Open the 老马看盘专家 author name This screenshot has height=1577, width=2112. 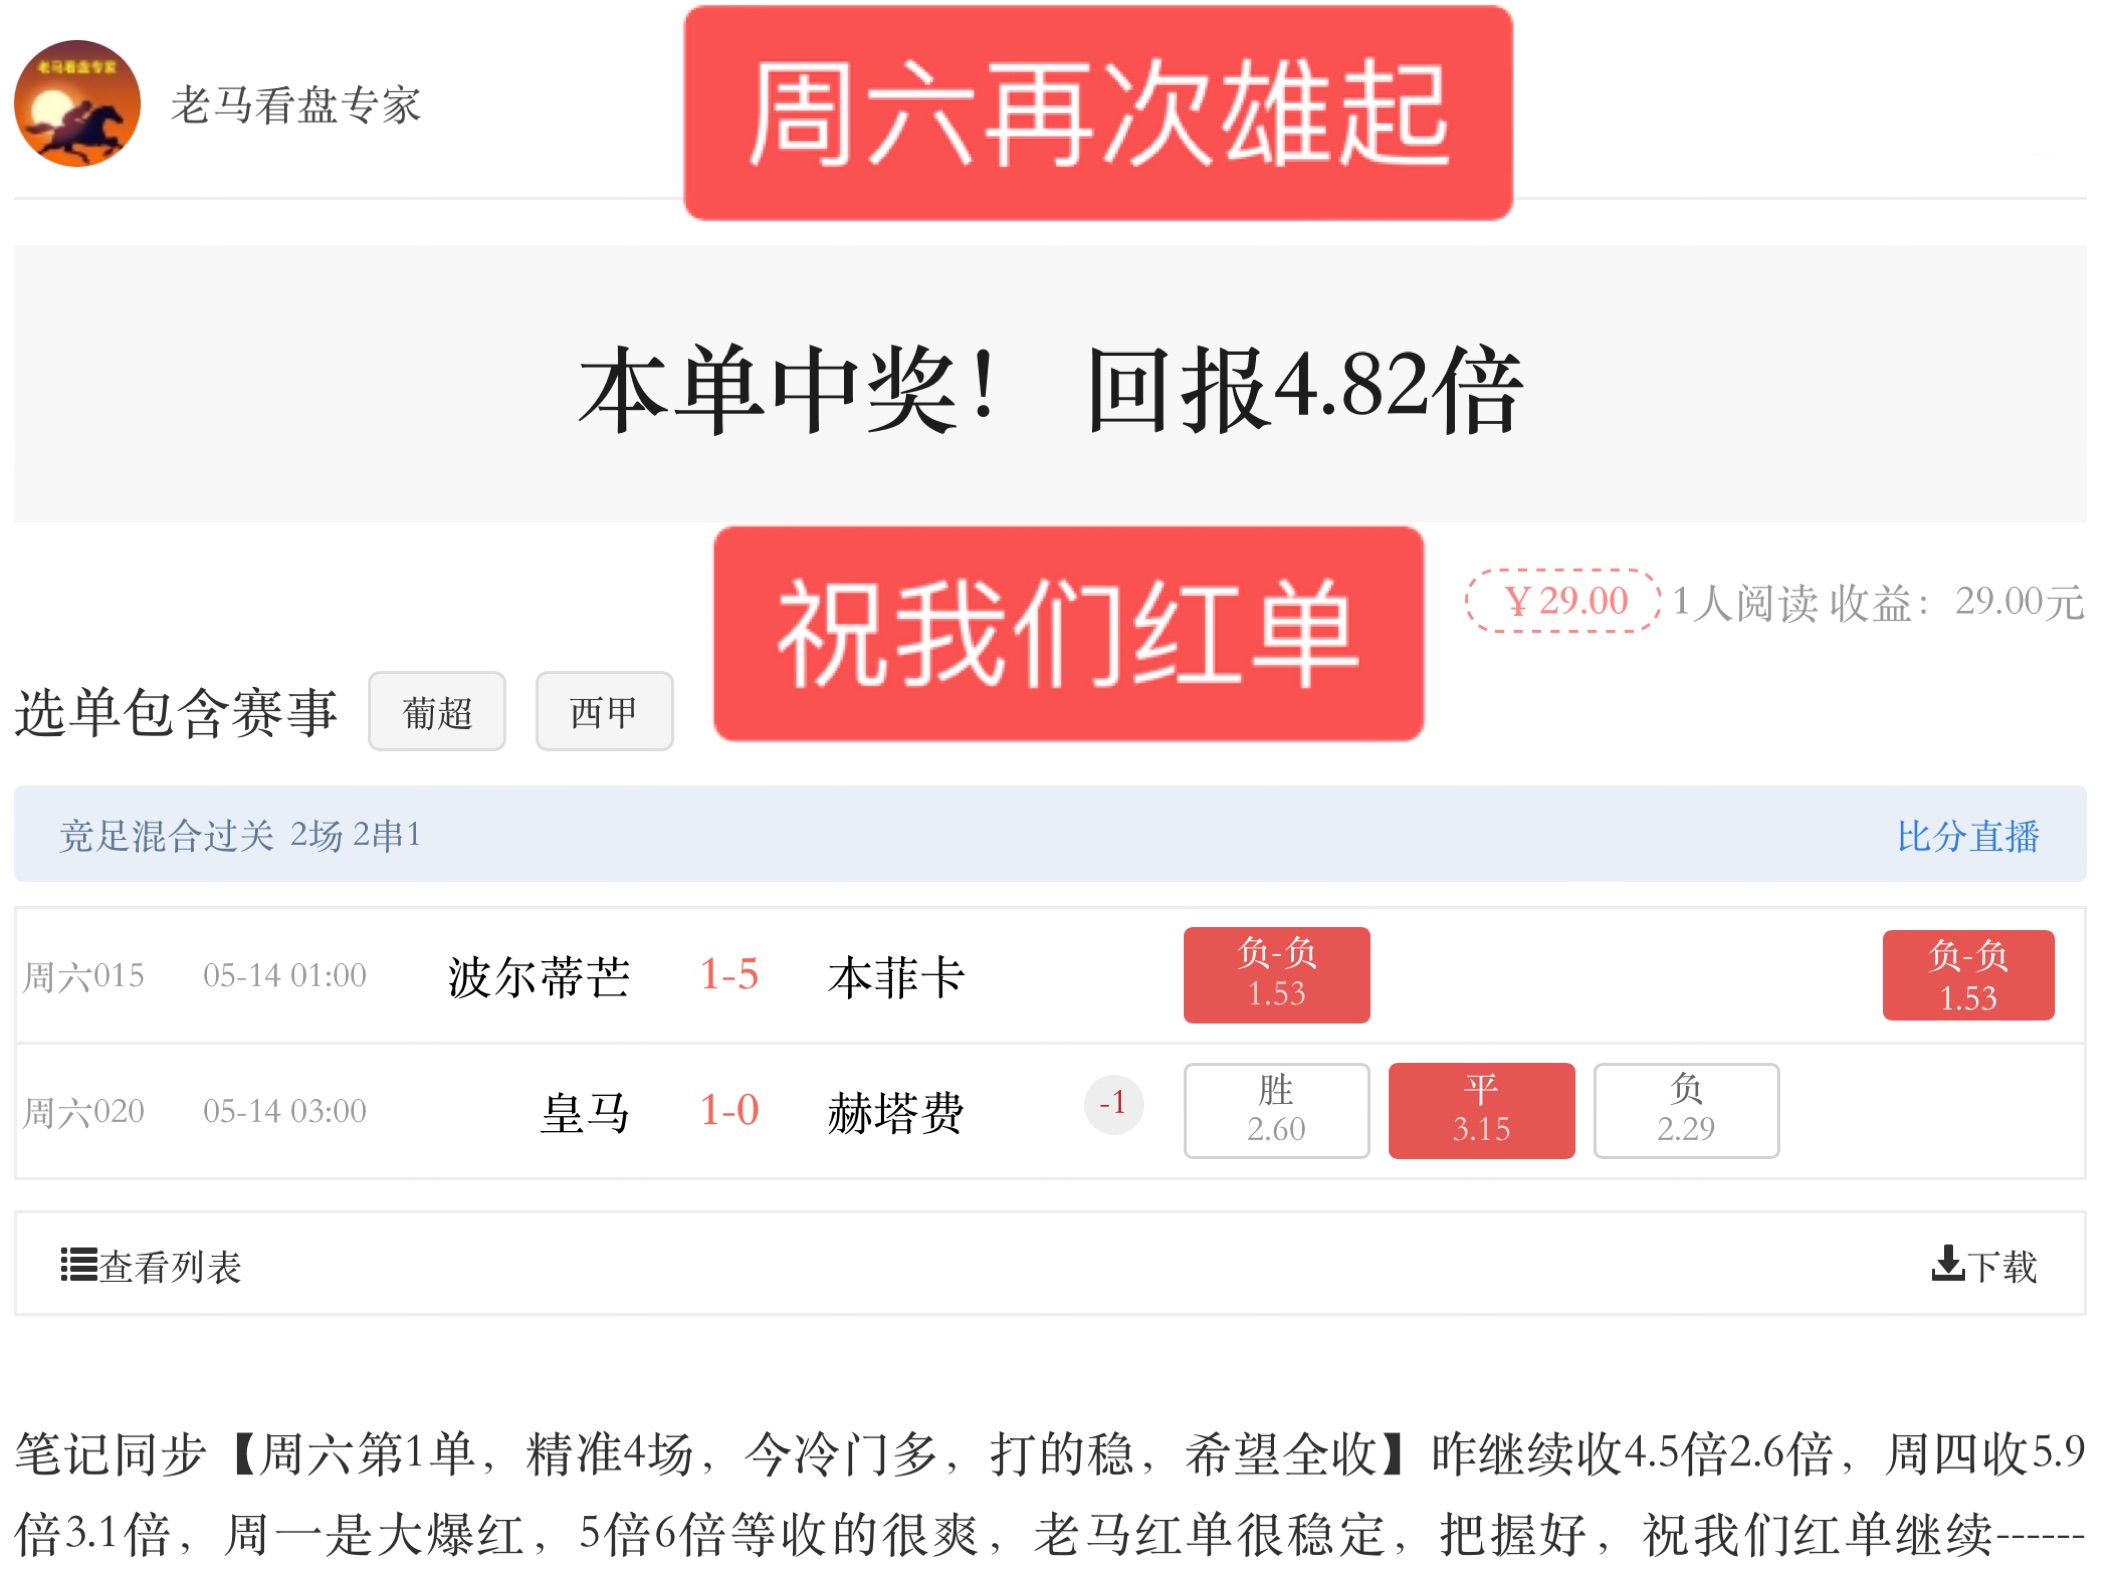point(296,105)
